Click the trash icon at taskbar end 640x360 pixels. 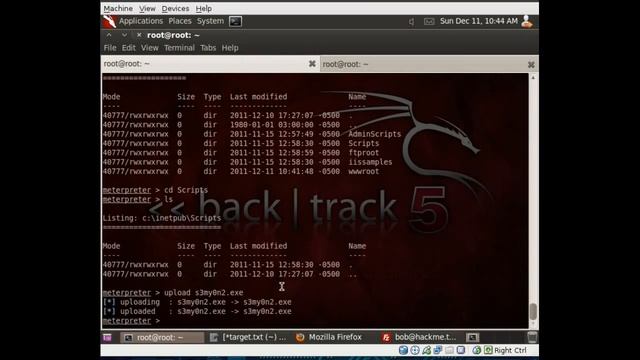[532, 337]
